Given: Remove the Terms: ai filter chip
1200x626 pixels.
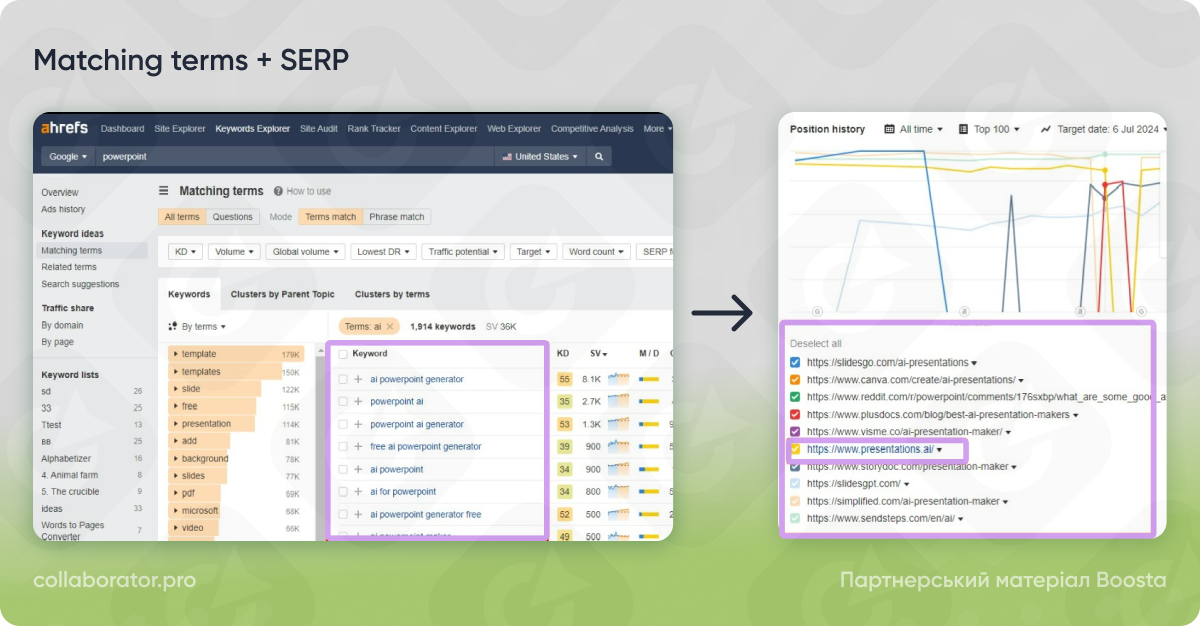Looking at the screenshot, I should [x=389, y=326].
